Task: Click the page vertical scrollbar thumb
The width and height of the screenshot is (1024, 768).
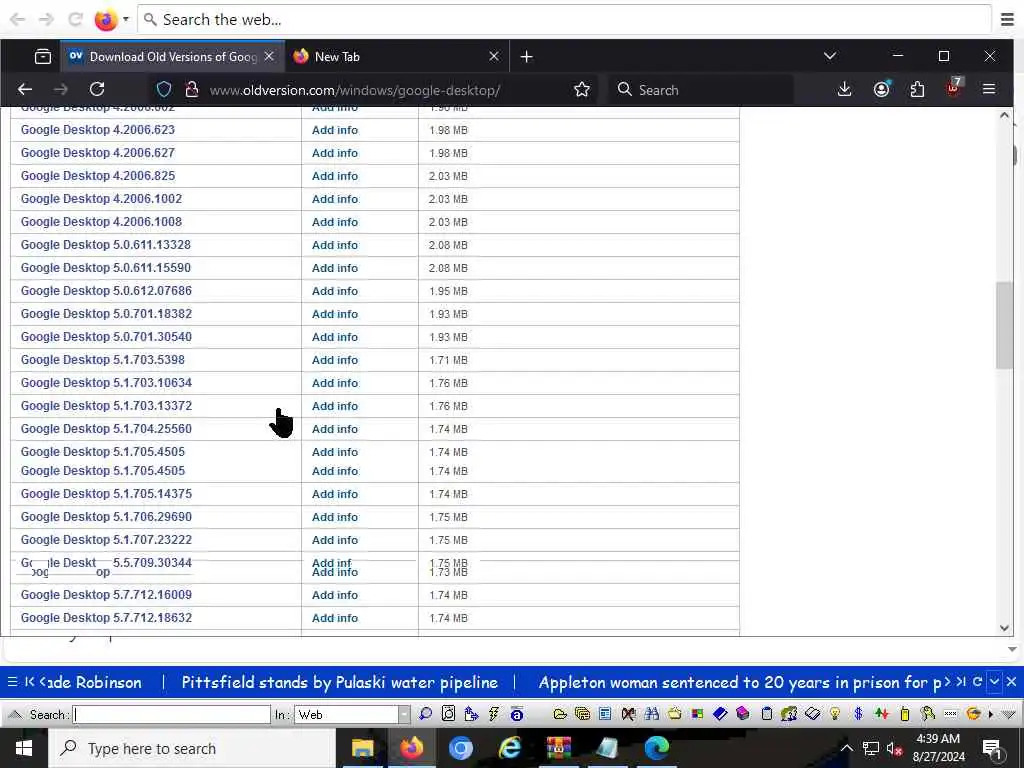Action: tap(1004, 325)
